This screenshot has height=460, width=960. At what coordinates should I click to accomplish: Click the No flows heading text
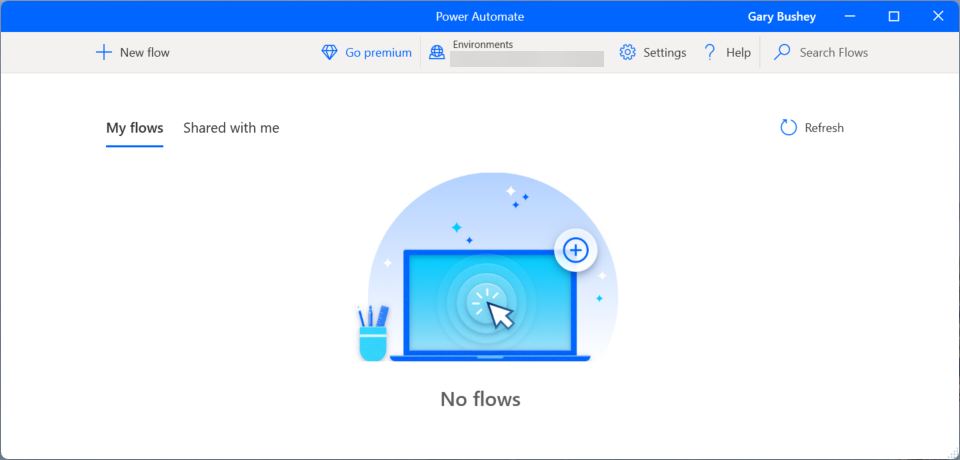coord(481,399)
